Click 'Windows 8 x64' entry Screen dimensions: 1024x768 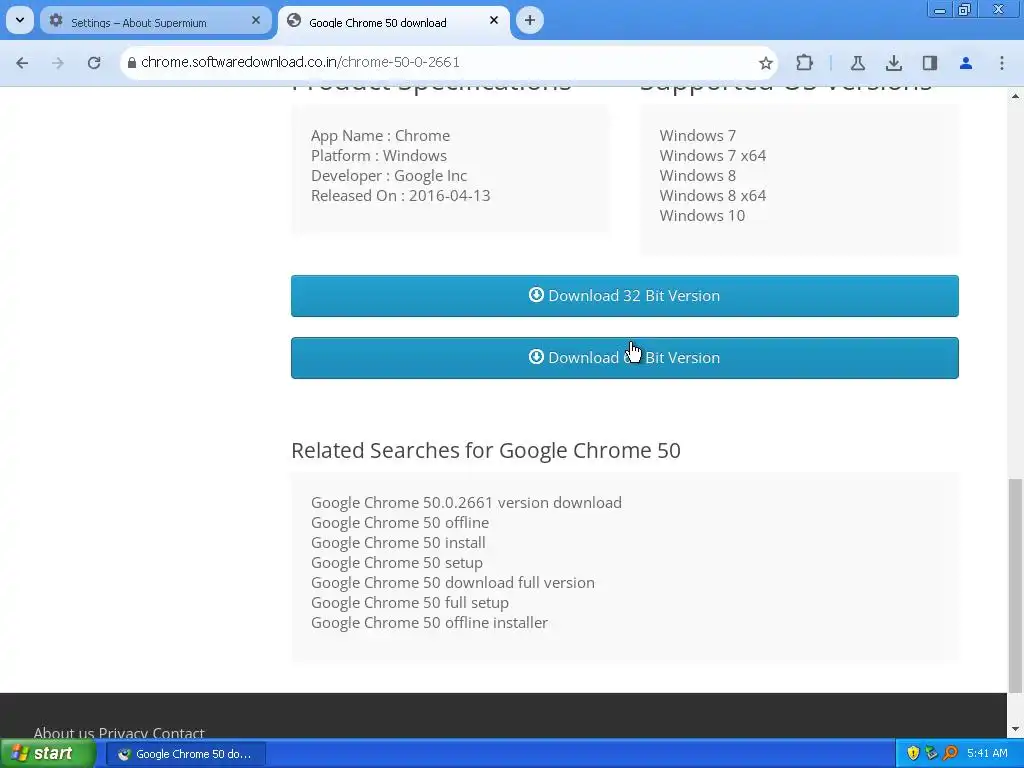click(x=712, y=196)
